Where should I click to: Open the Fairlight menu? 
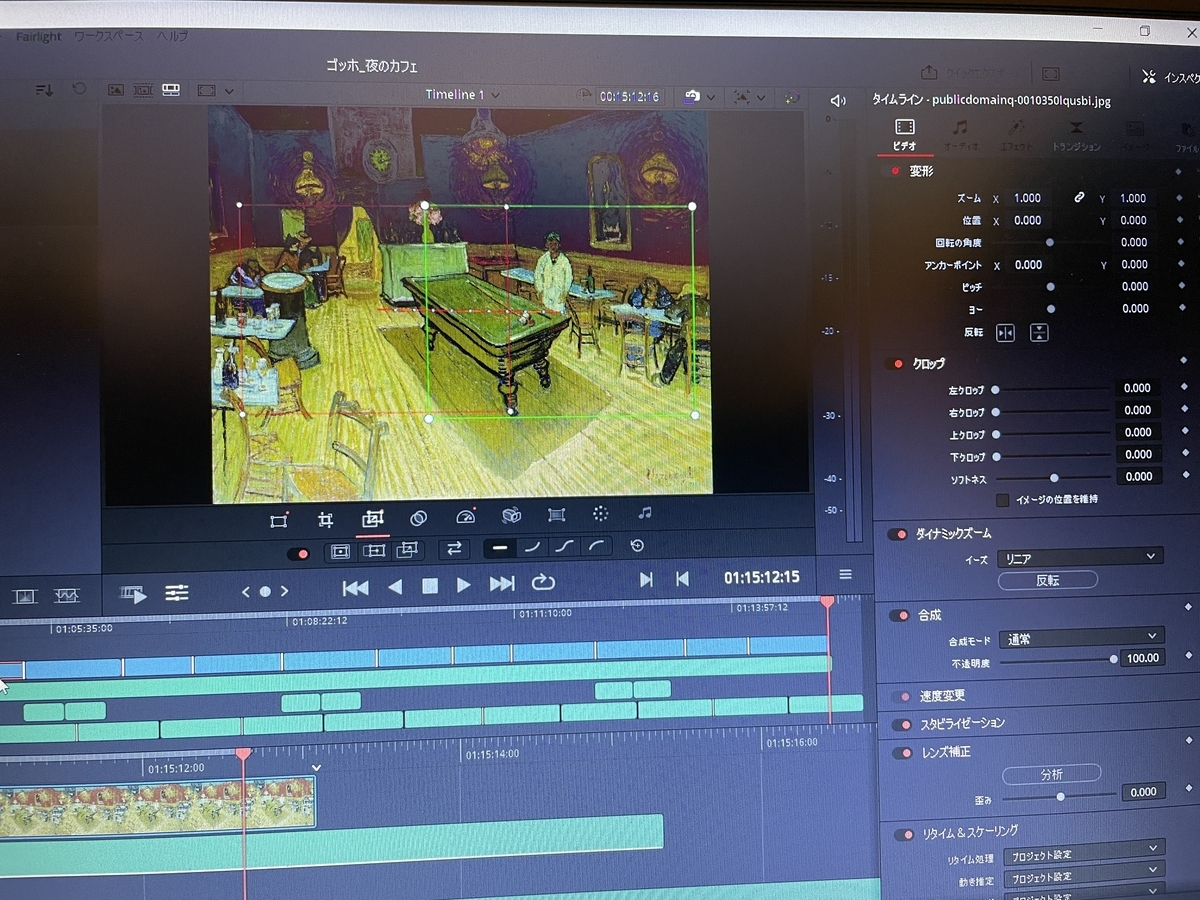point(38,37)
